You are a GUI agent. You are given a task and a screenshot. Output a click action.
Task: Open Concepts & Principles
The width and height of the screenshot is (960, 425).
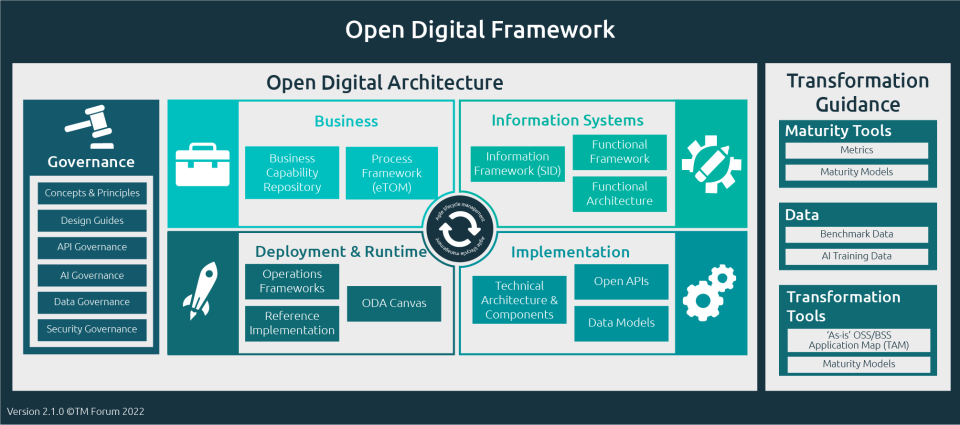[x=92, y=193]
